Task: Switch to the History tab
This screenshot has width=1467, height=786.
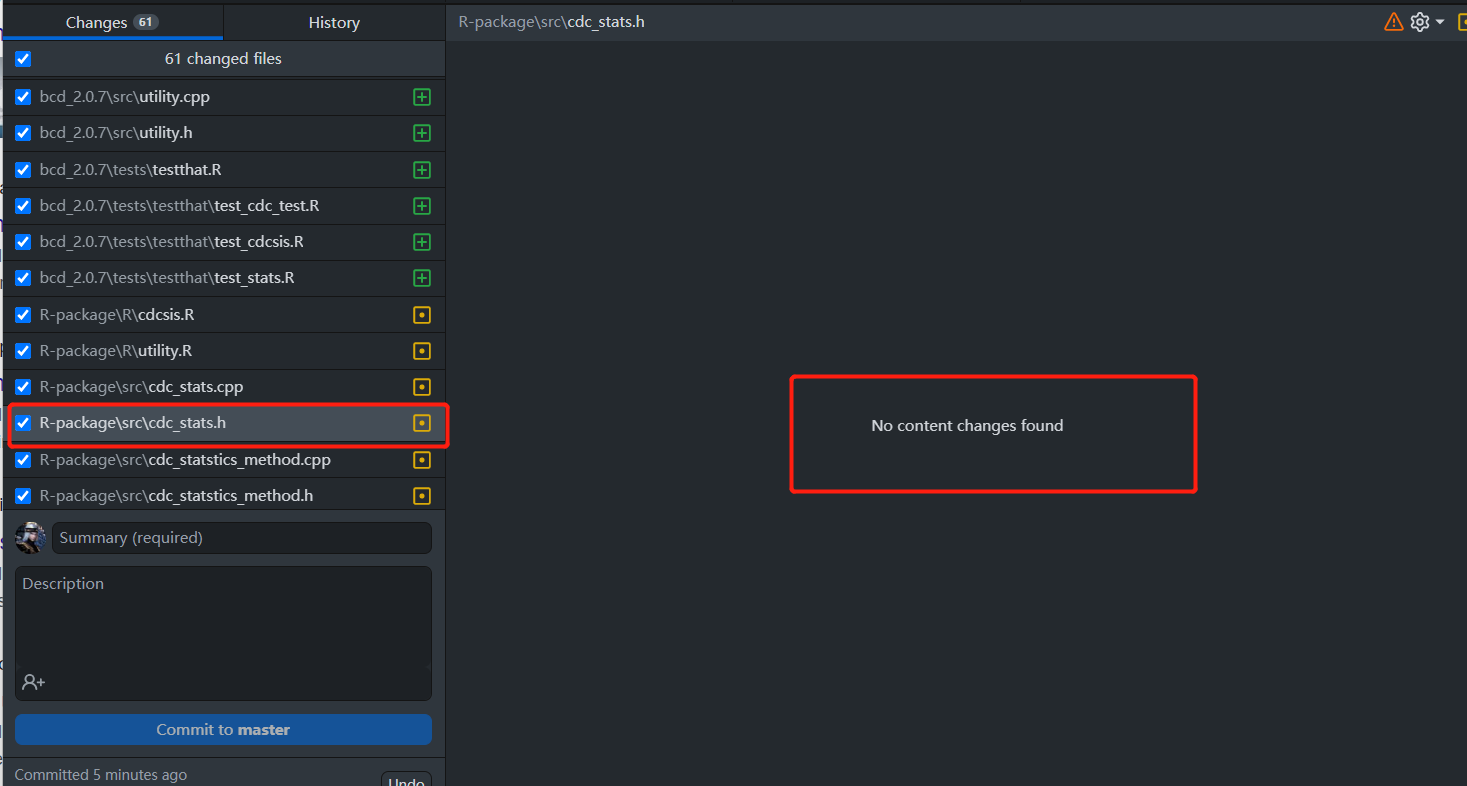Action: tap(334, 22)
